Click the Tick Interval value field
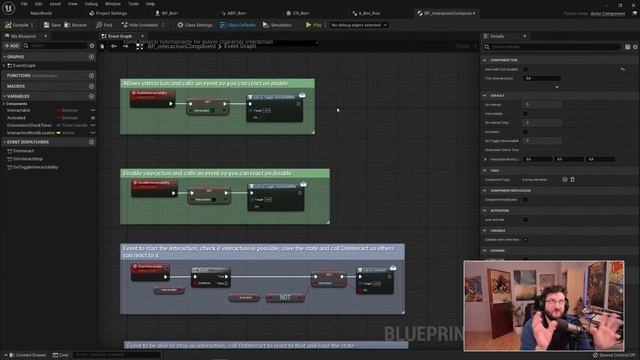 click(x=542, y=78)
